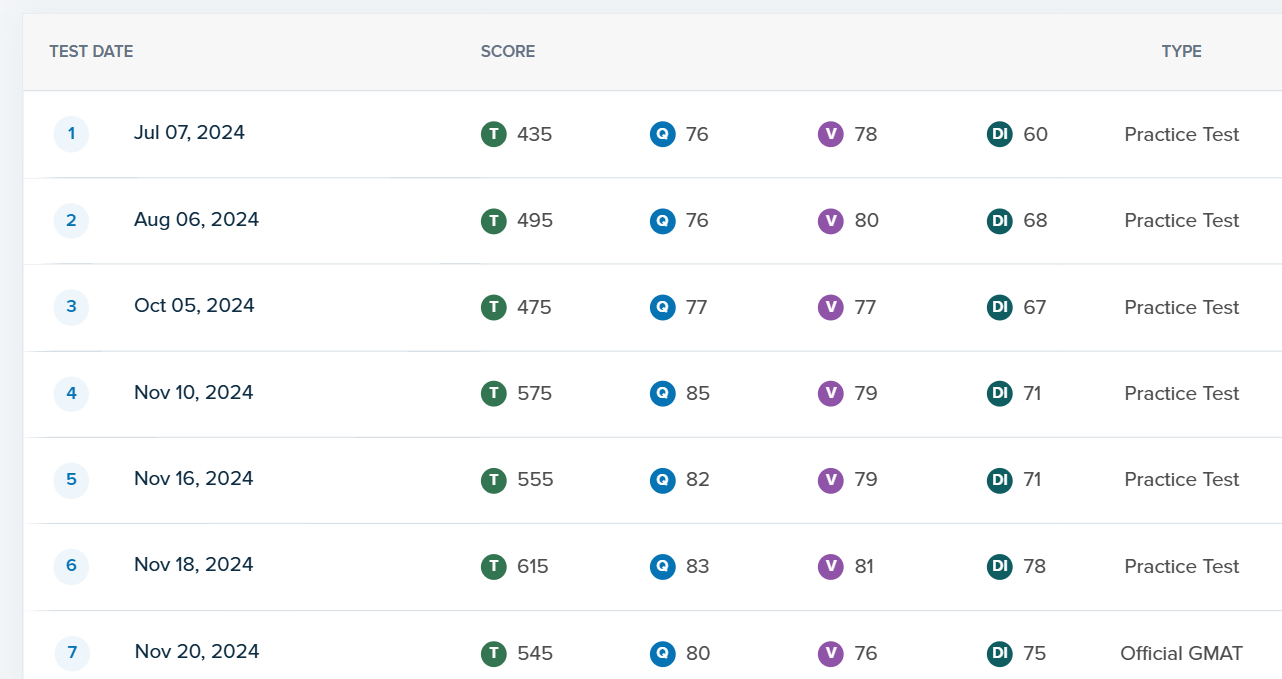Click the purple V icon in Aug 06 row
1282x679 pixels.
830,220
